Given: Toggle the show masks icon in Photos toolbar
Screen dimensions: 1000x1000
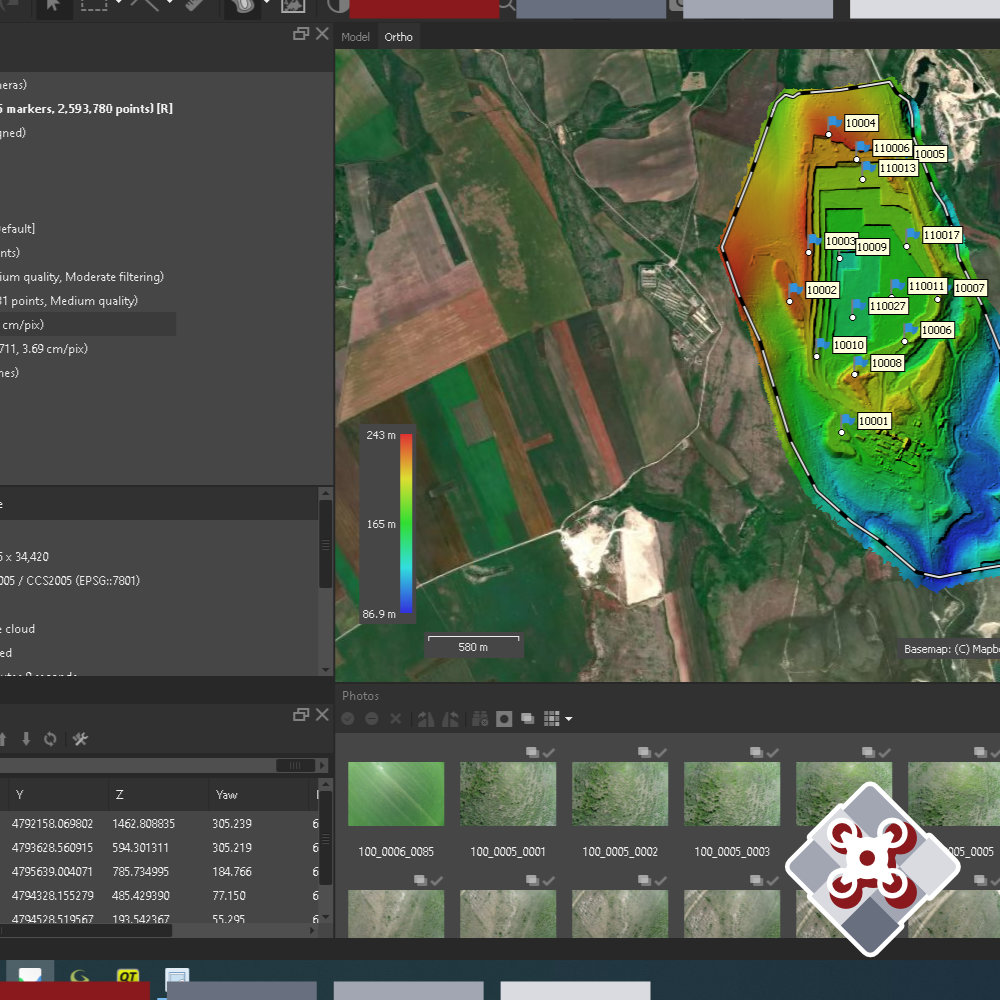Looking at the screenshot, I should click(504, 719).
